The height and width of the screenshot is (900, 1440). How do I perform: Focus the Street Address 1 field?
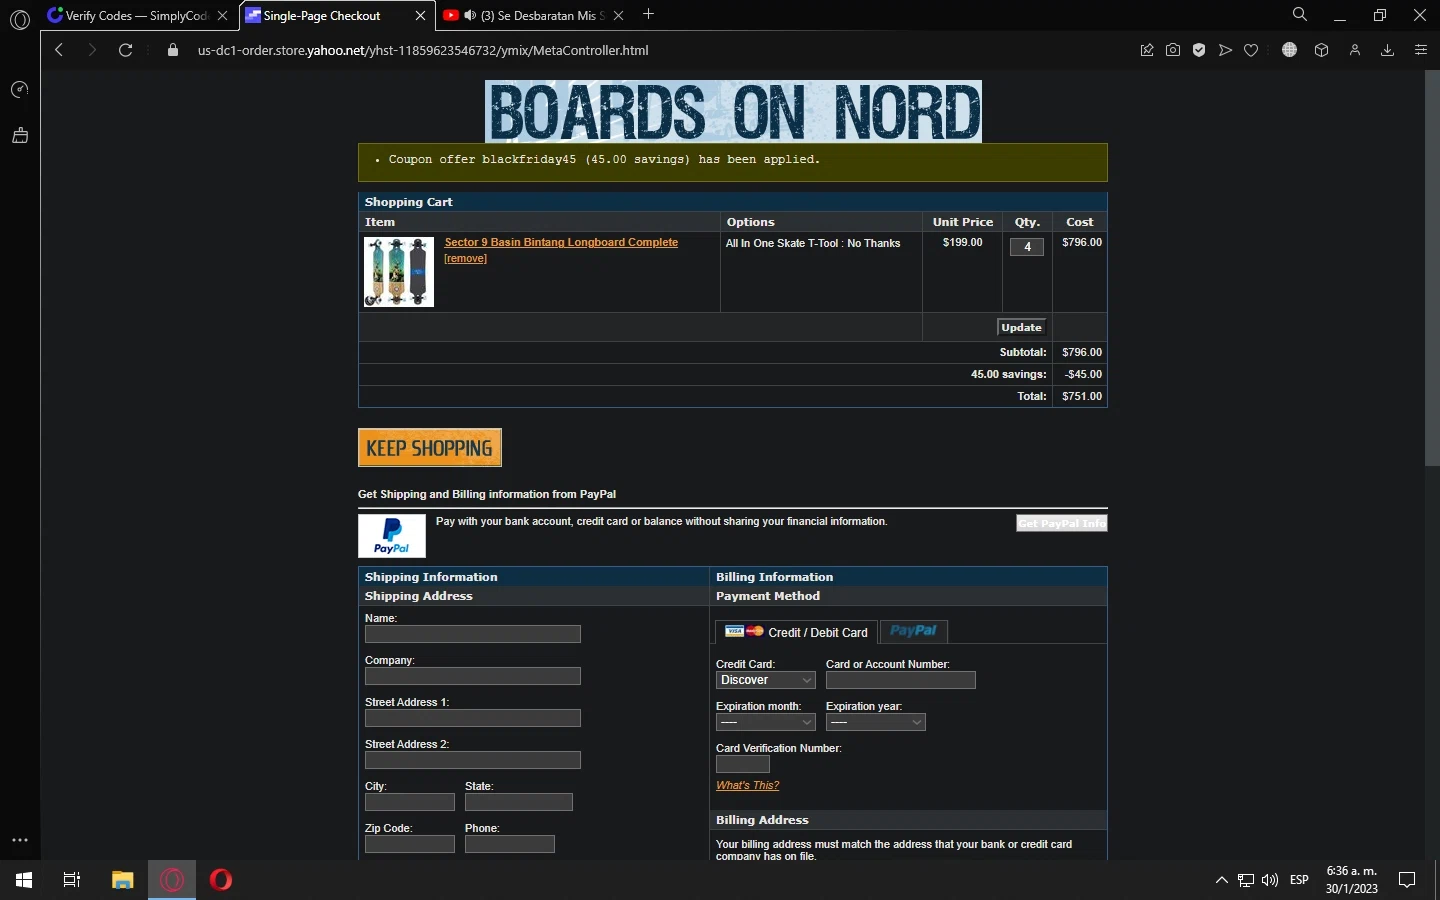pos(473,718)
